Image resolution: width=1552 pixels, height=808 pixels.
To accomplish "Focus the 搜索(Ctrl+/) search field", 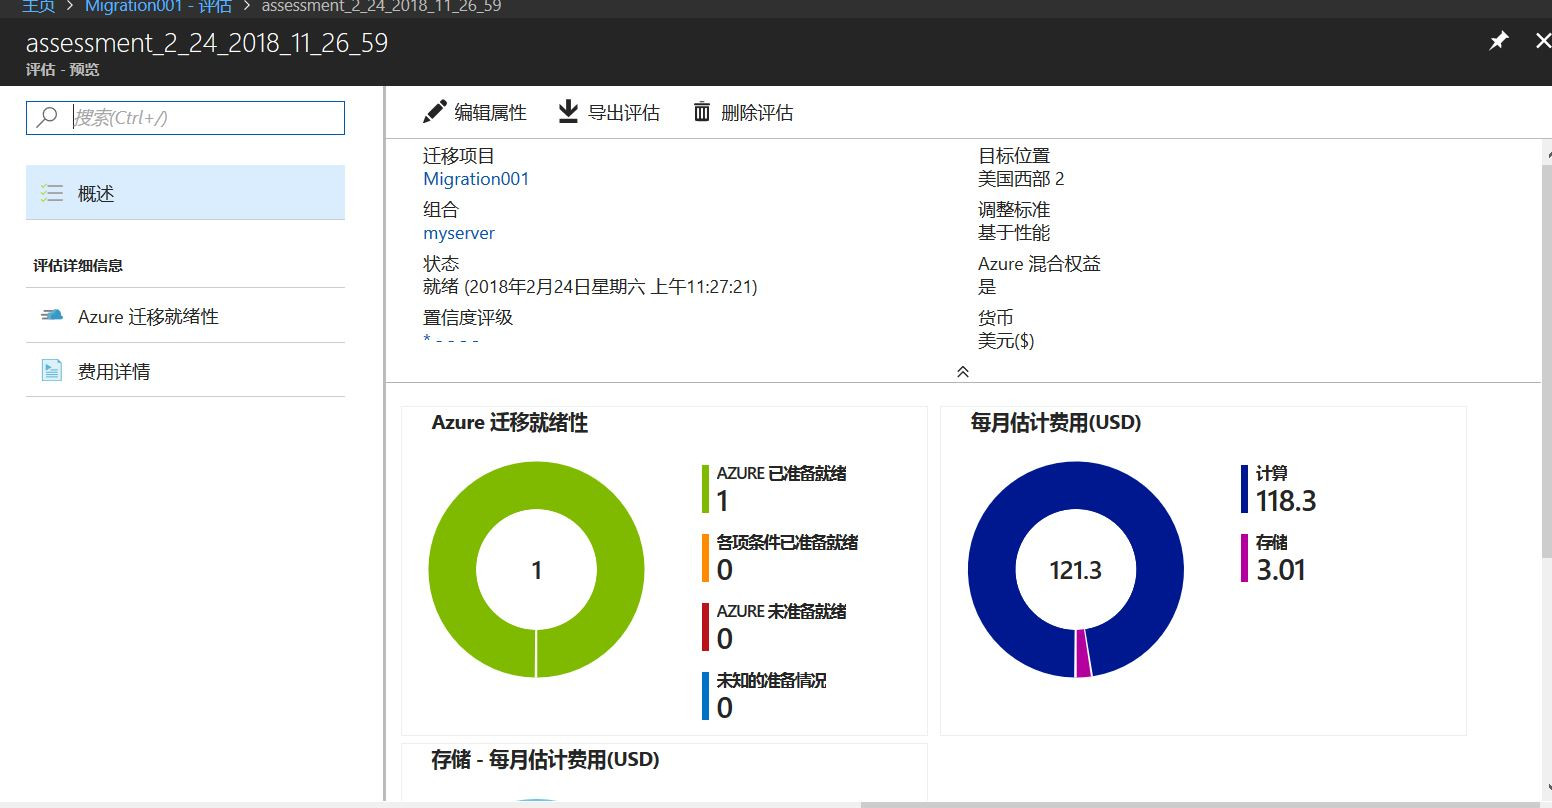I will click(x=185, y=117).
